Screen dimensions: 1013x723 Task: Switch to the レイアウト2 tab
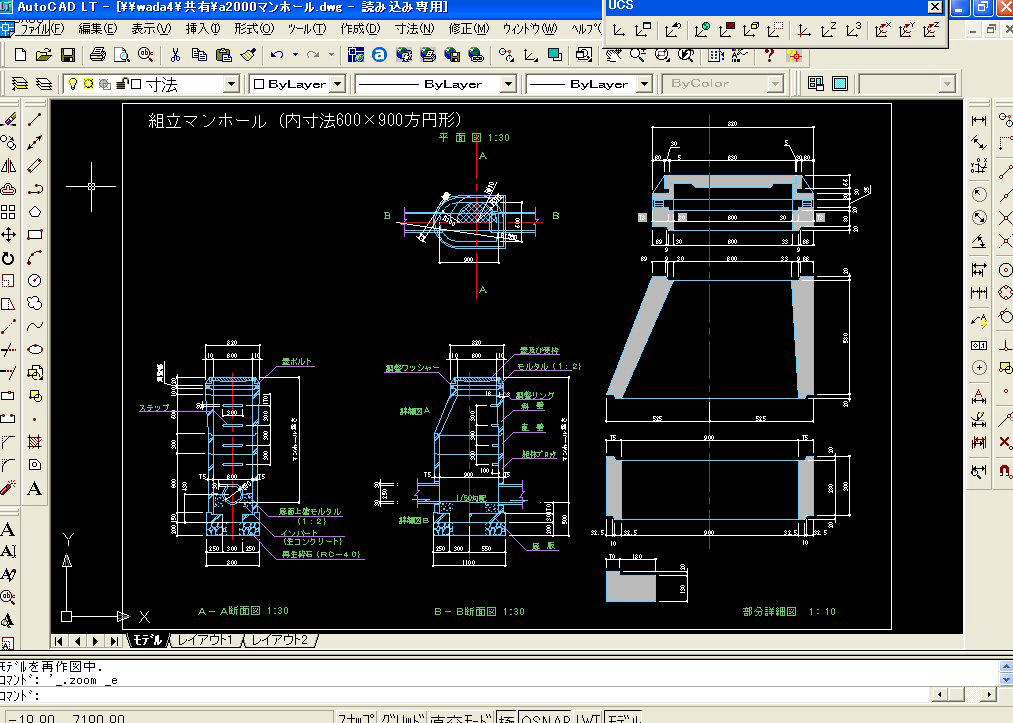280,640
